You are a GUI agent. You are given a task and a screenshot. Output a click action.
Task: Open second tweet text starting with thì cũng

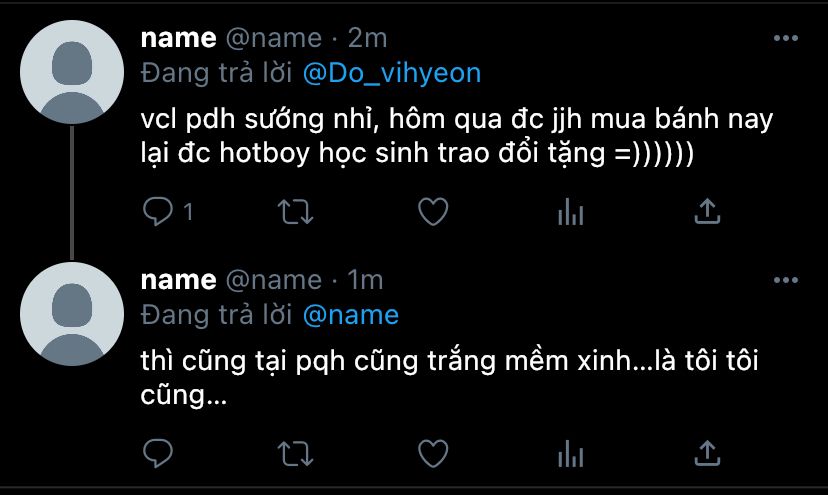click(x=449, y=378)
